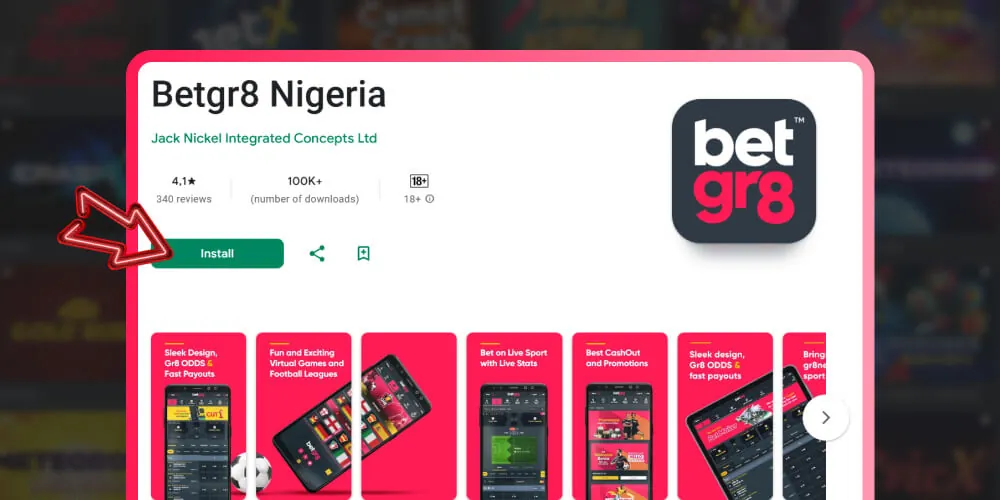This screenshot has width=1000, height=500.
Task: Open the Betgr8 app logo icon
Action: click(744, 171)
